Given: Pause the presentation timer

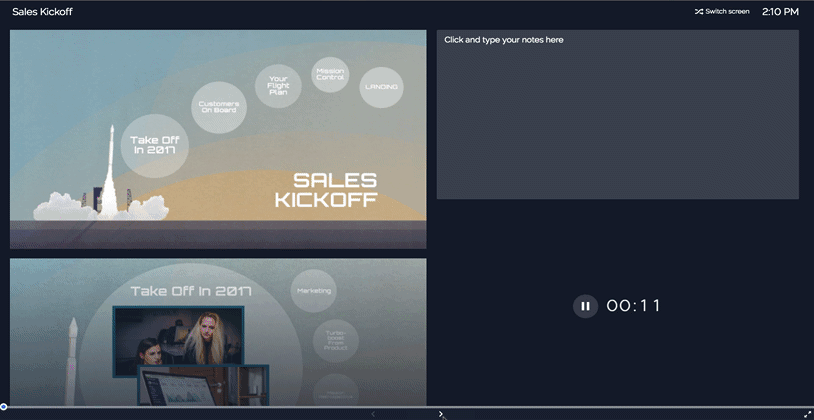Looking at the screenshot, I should point(585,306).
